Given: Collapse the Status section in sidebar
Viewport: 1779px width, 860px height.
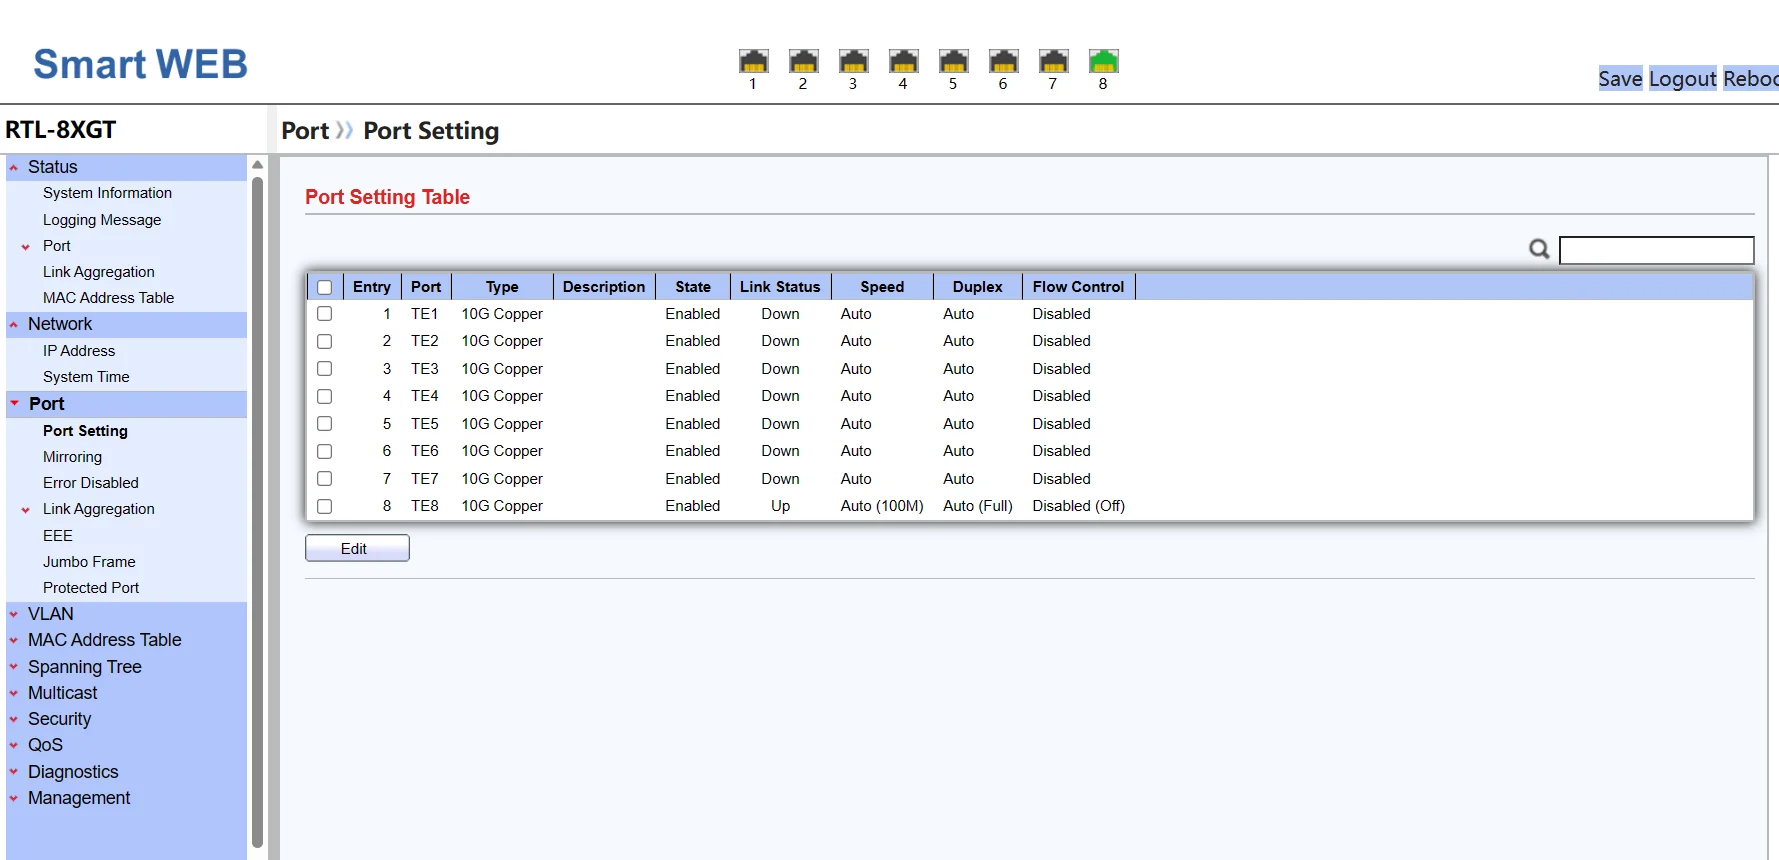Looking at the screenshot, I should [x=52, y=167].
